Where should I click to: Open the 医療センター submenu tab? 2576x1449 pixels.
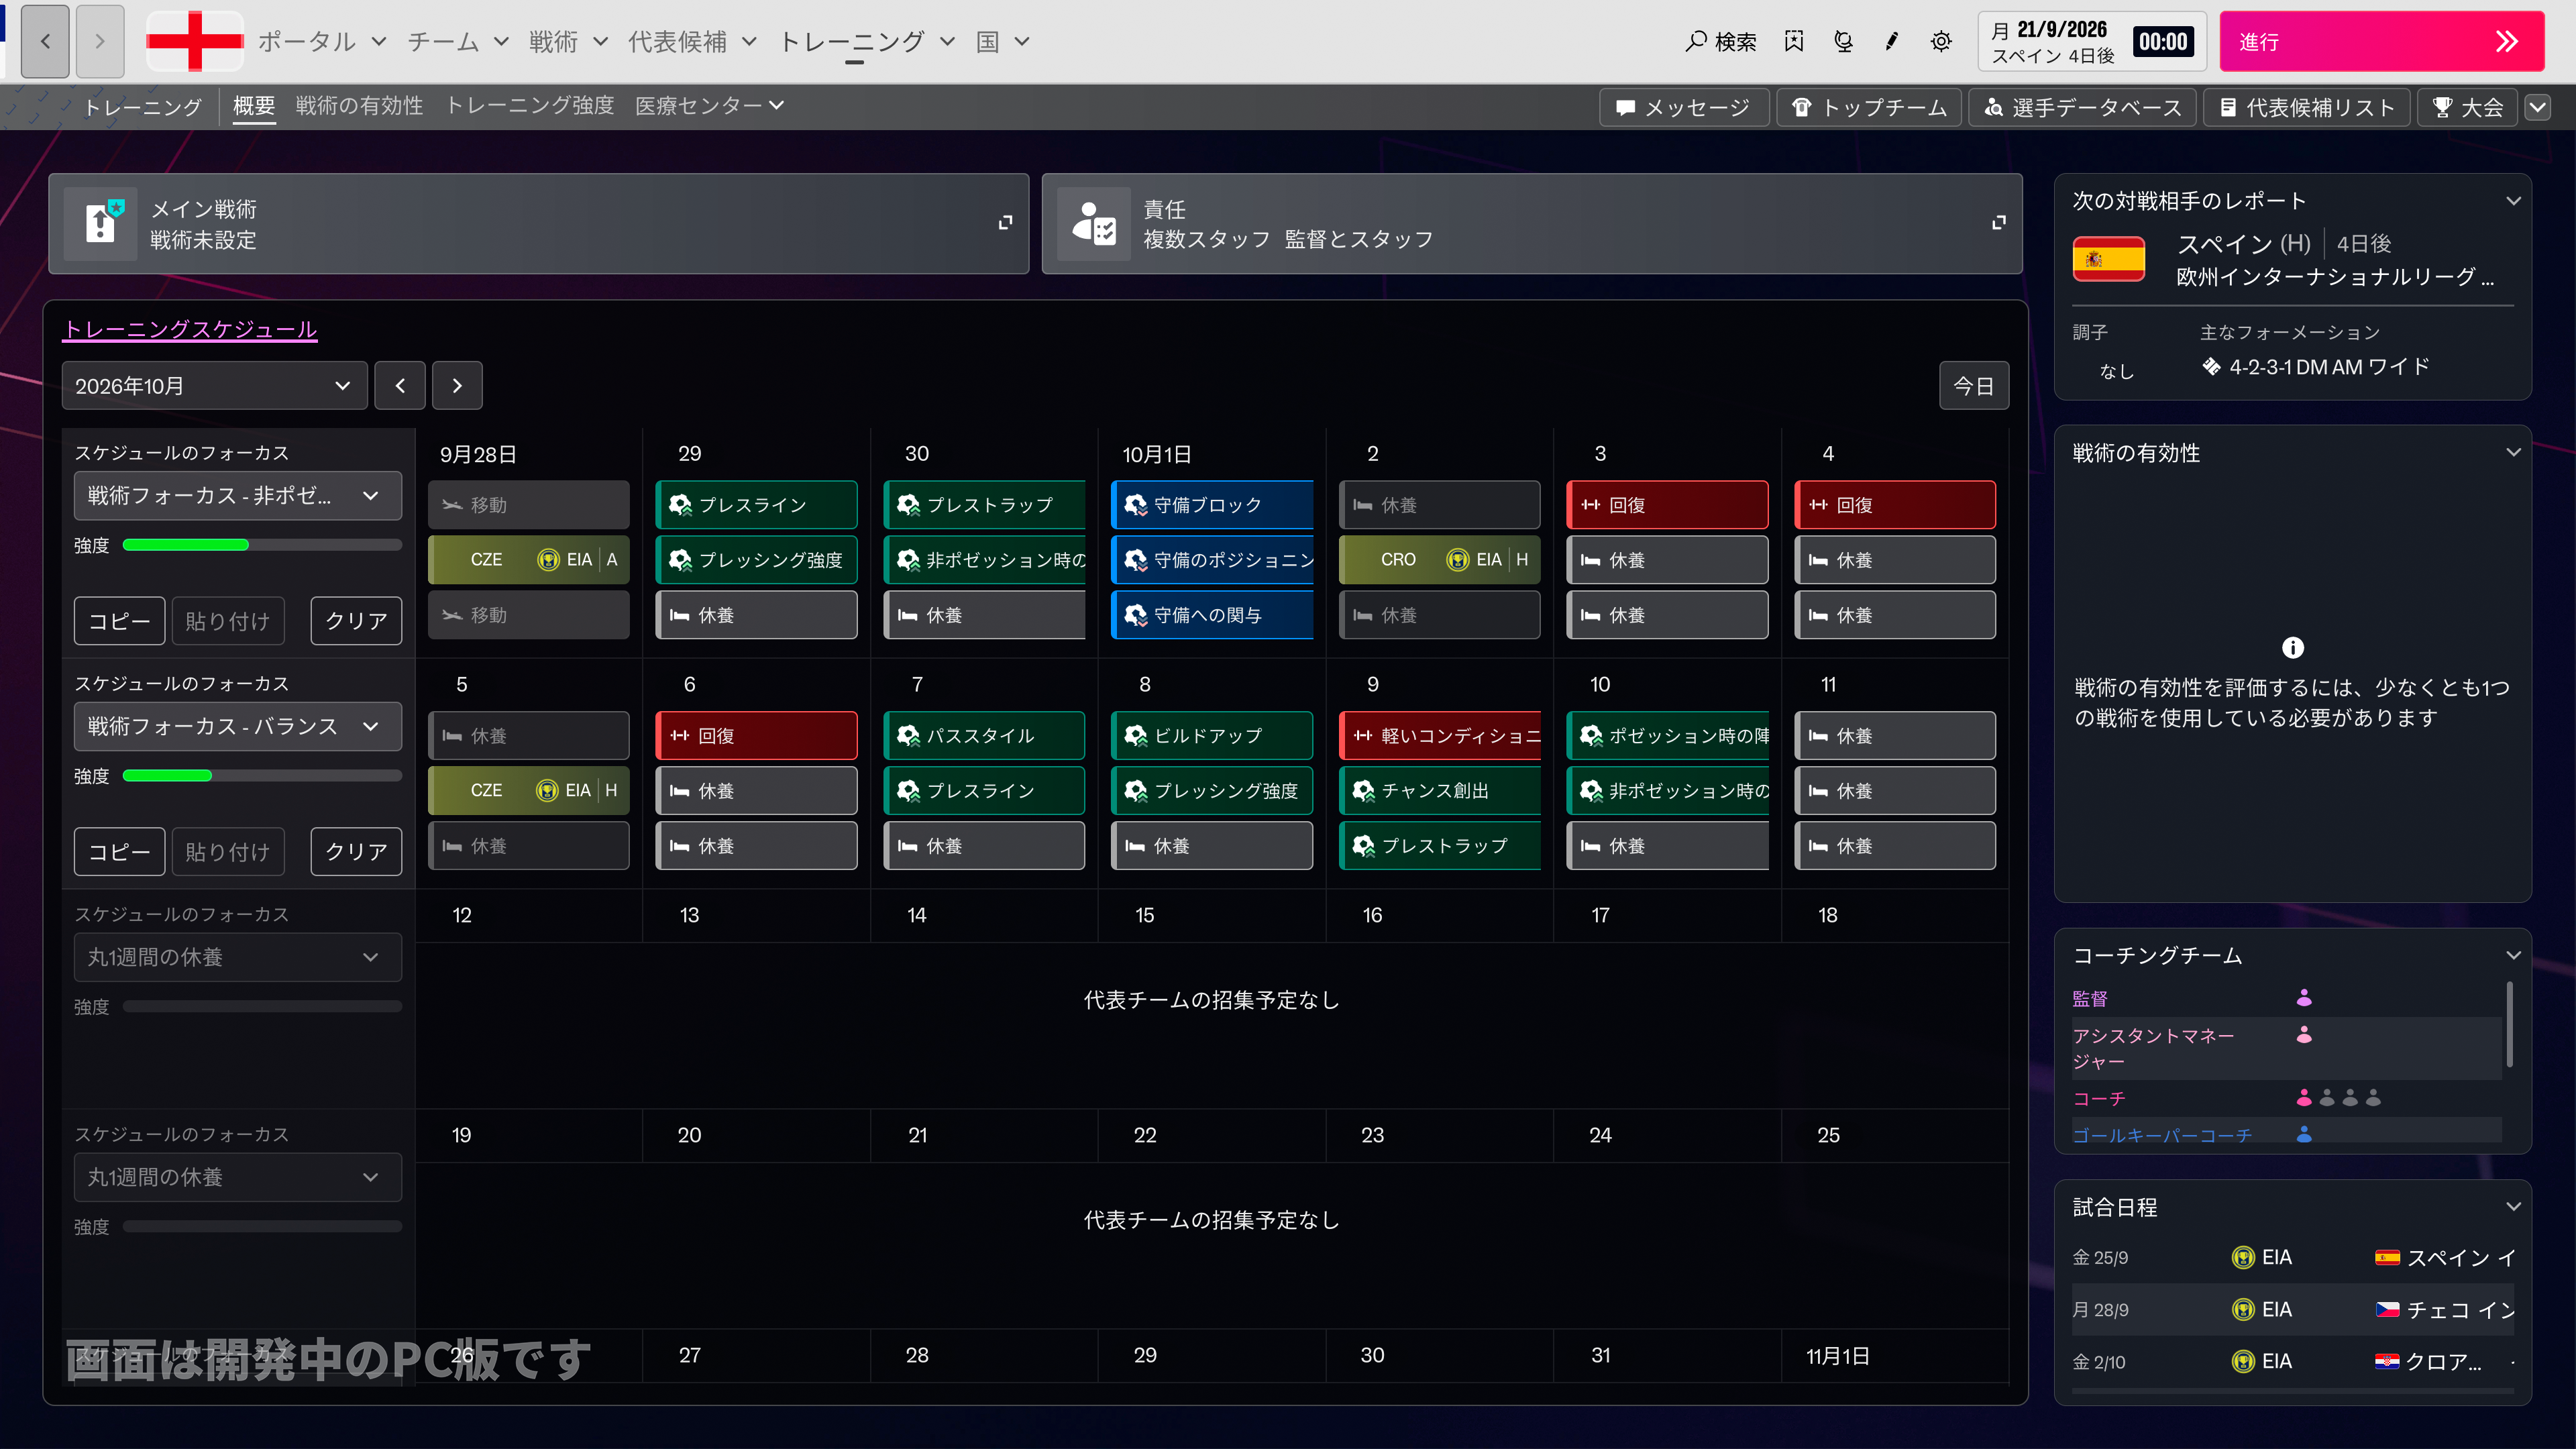[709, 106]
